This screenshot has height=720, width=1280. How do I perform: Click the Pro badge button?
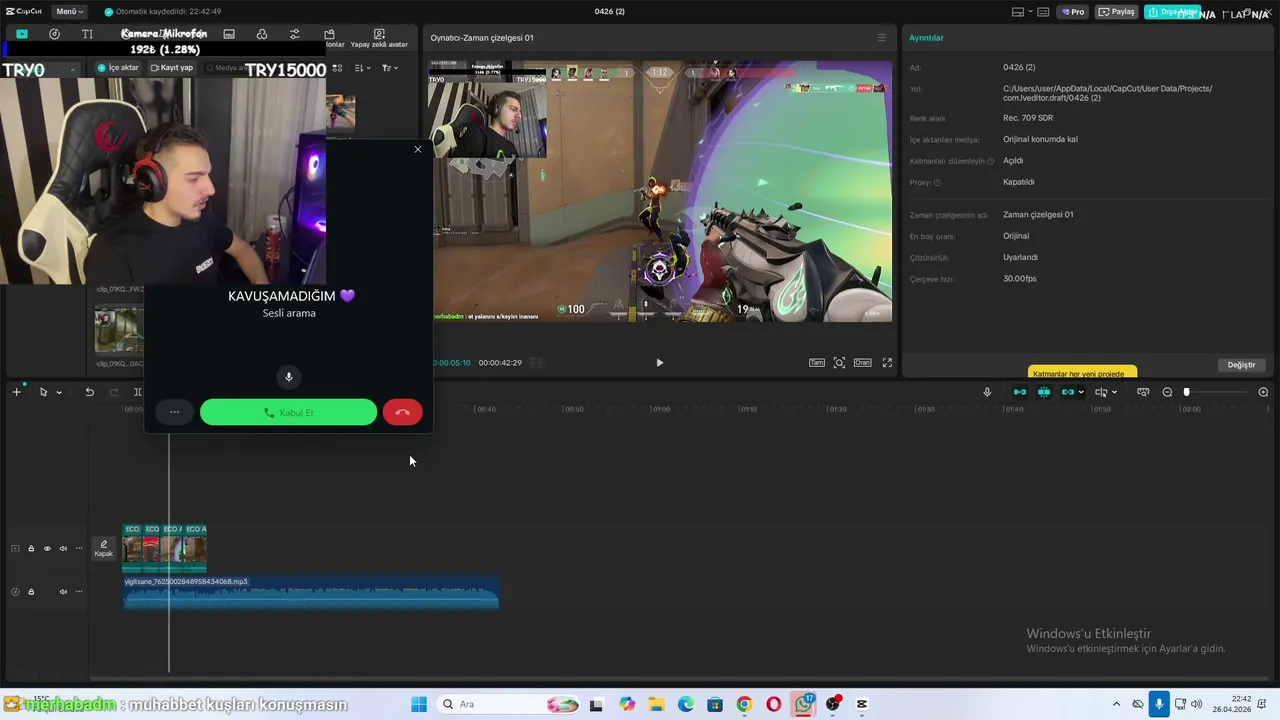click(1074, 12)
